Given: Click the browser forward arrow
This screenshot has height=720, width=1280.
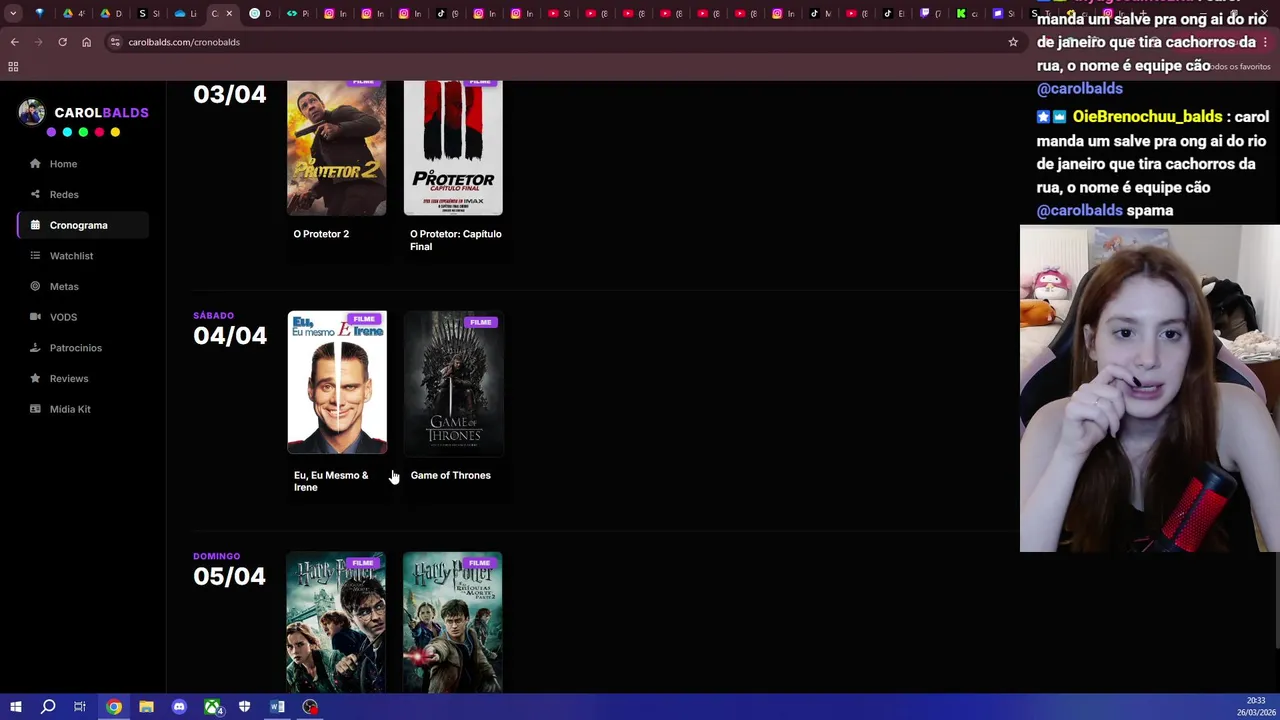Looking at the screenshot, I should click(38, 42).
